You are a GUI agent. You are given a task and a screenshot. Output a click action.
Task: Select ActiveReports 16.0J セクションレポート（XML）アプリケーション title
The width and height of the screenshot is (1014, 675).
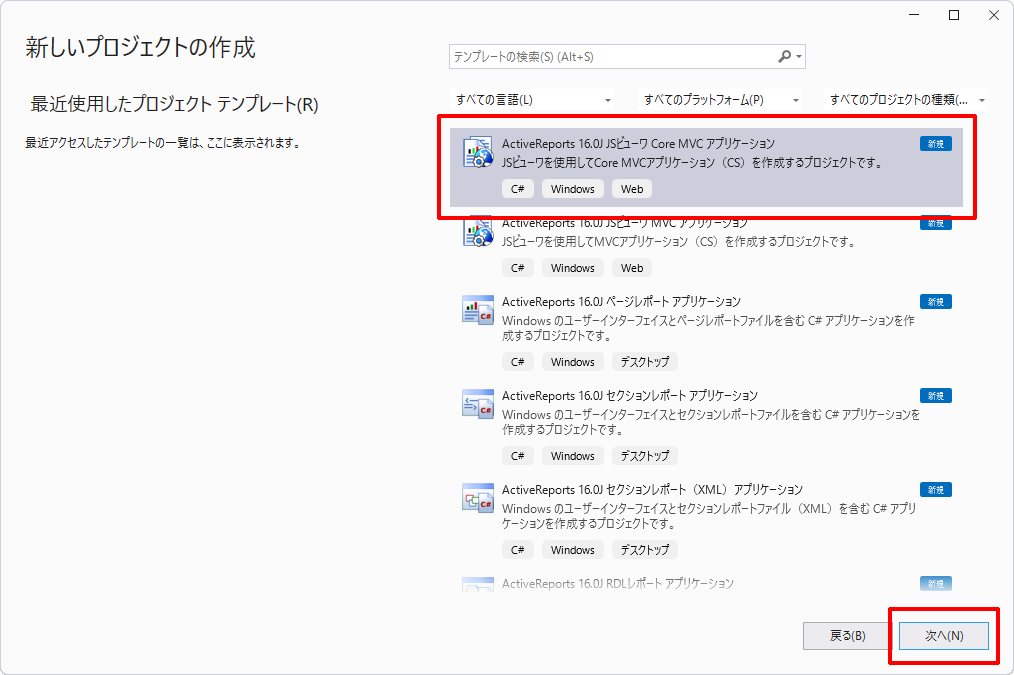click(x=653, y=489)
